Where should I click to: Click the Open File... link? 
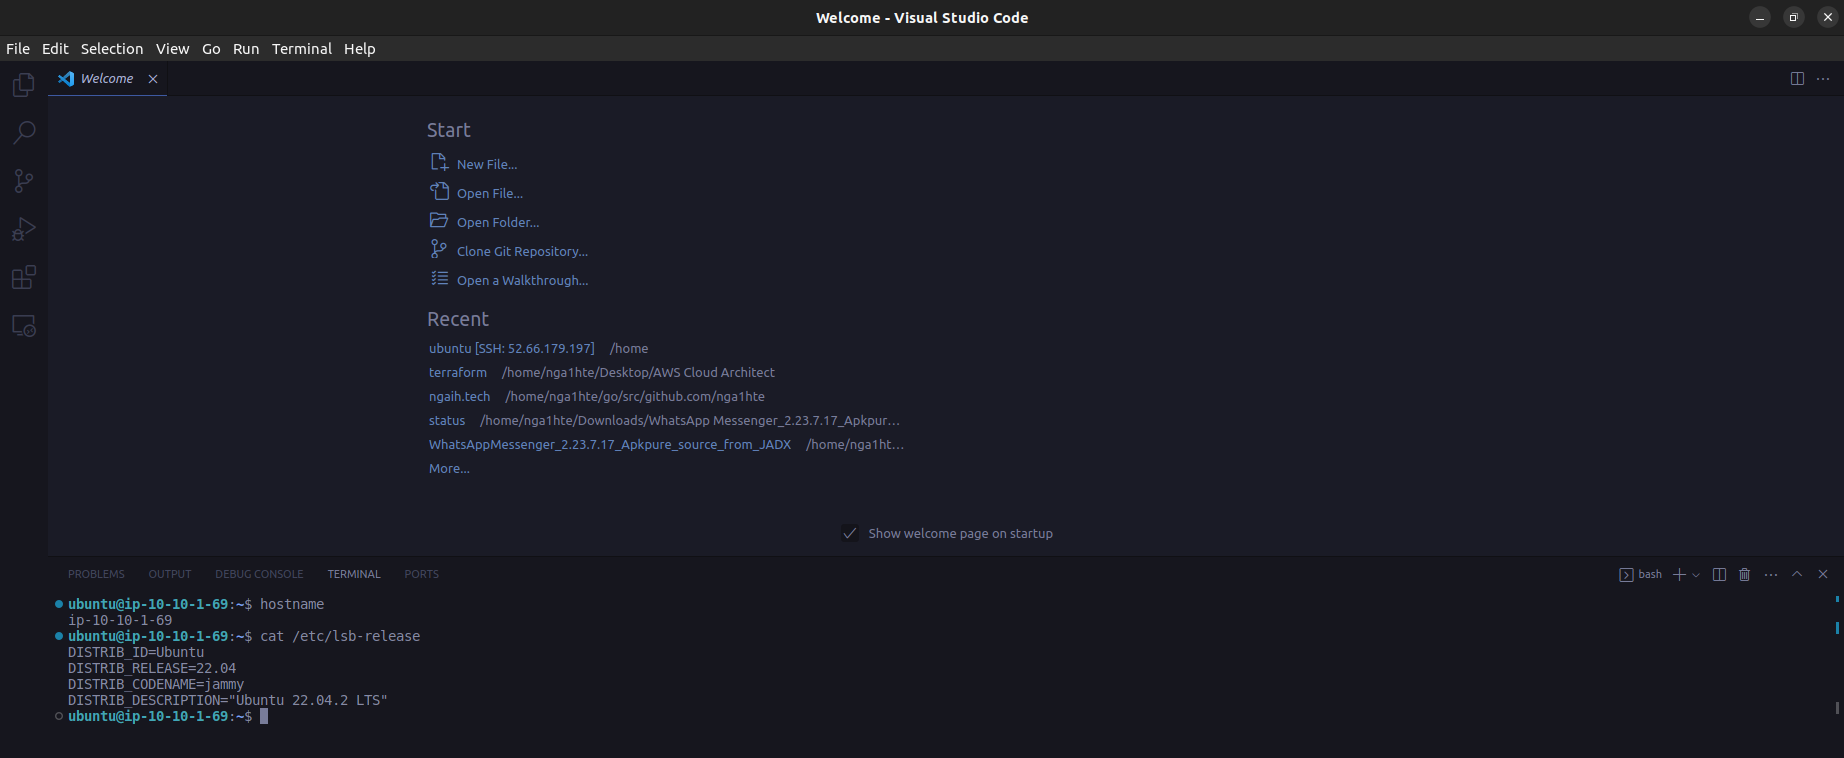pos(490,193)
